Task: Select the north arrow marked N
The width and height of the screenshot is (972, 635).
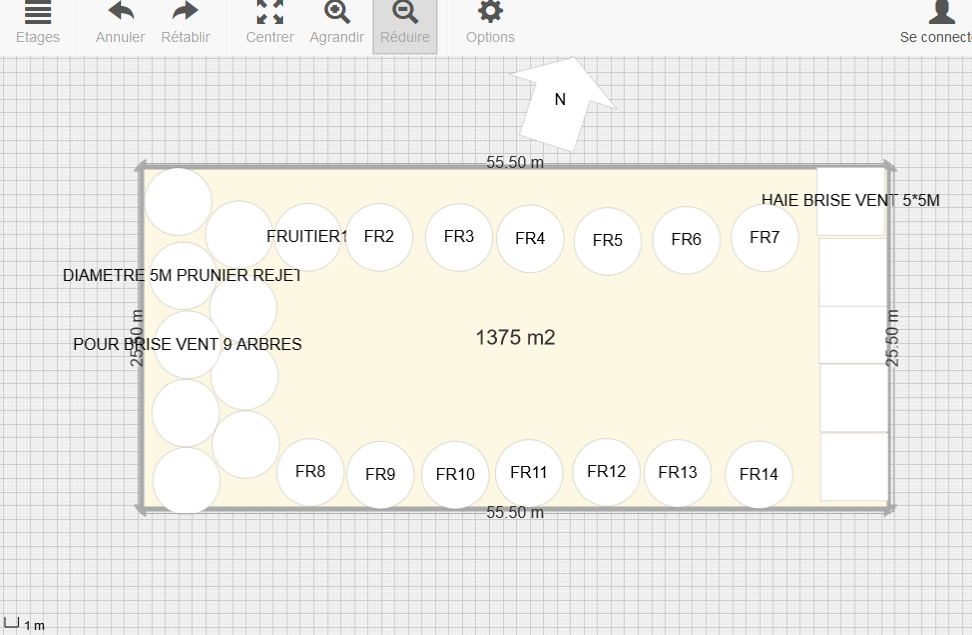Action: [x=561, y=100]
